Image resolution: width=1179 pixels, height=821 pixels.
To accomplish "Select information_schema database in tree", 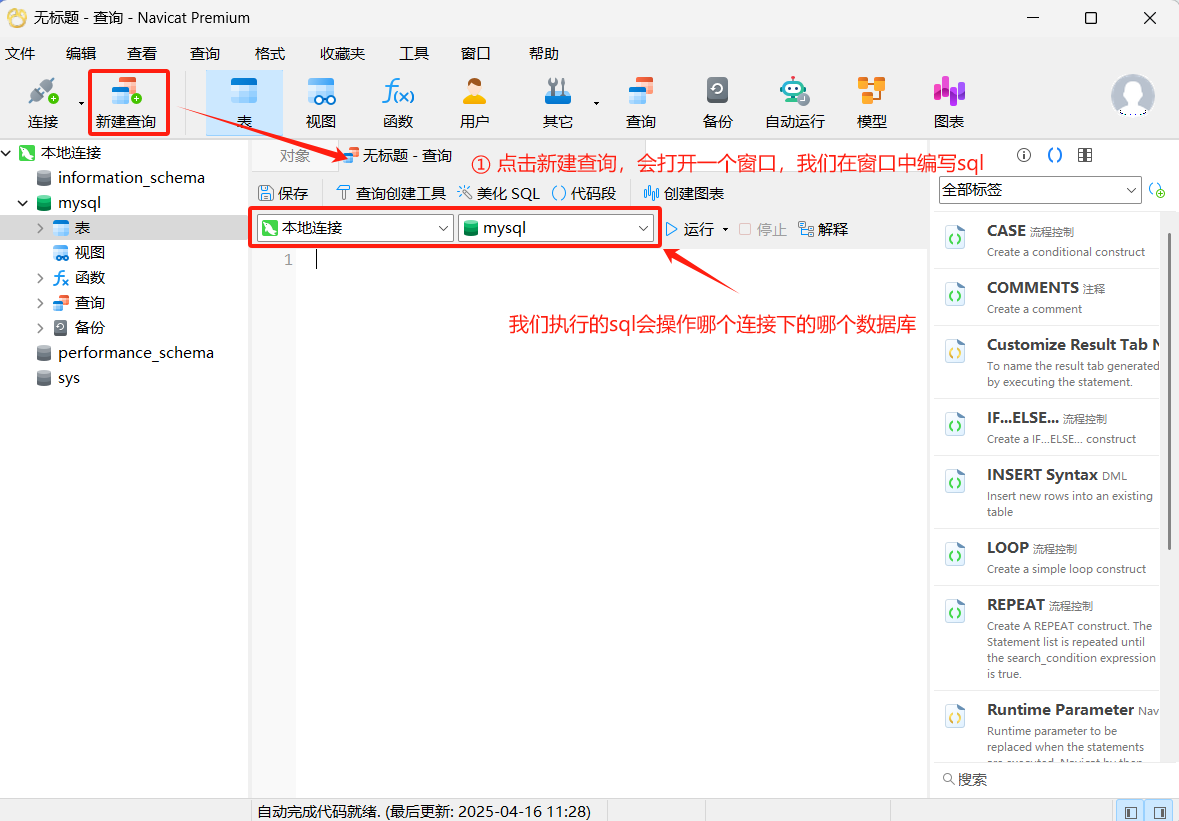I will coord(131,178).
